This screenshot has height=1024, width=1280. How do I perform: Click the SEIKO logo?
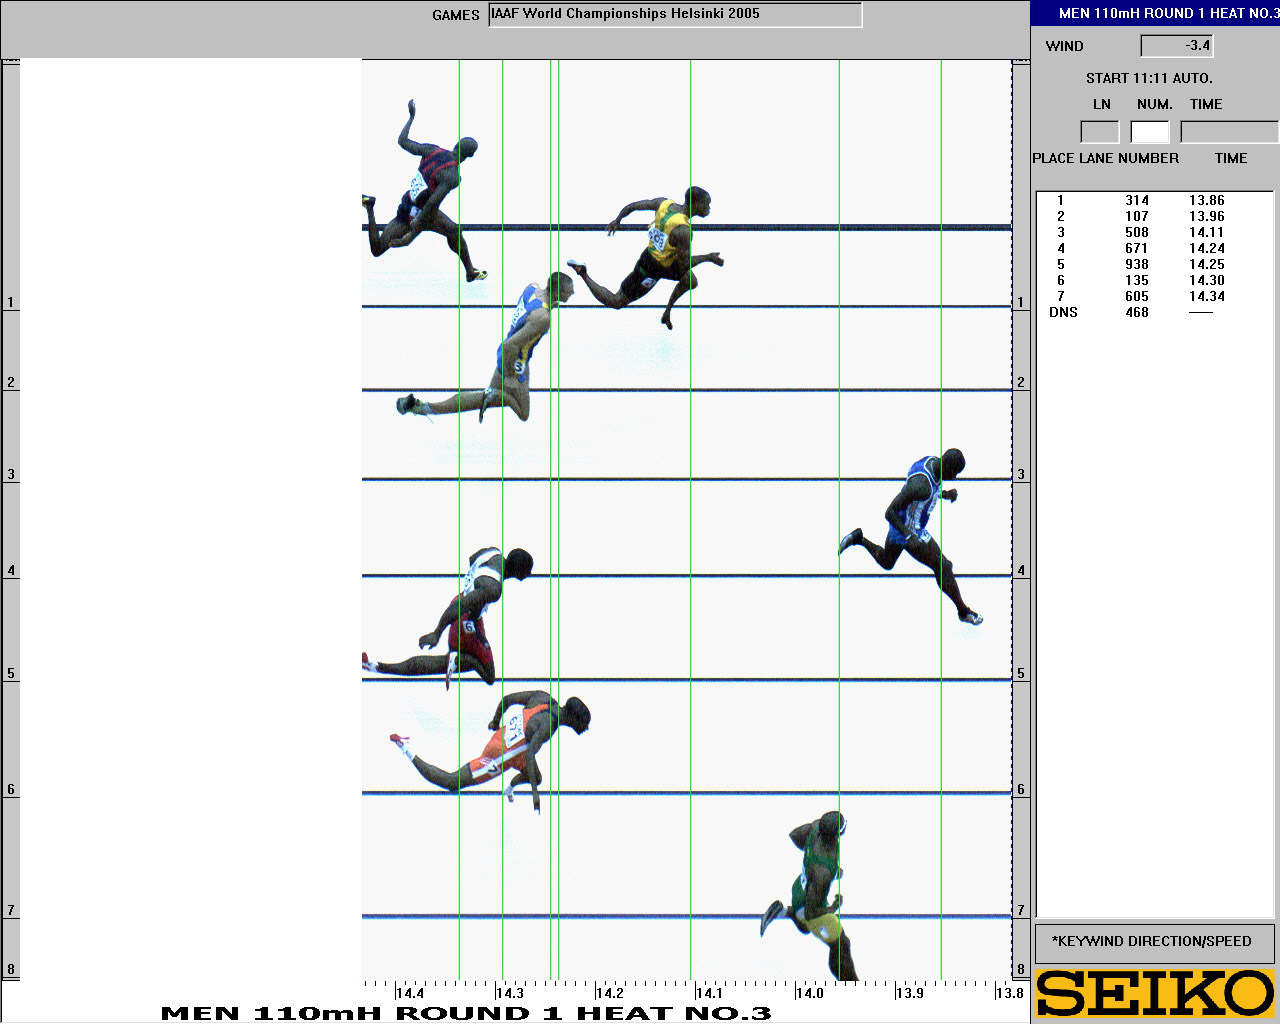tap(1155, 994)
